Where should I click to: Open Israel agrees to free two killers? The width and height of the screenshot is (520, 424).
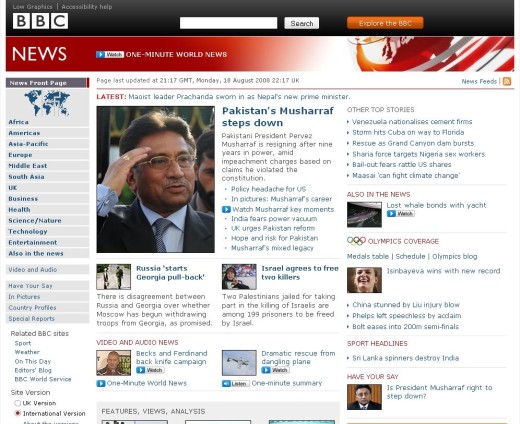300,273
